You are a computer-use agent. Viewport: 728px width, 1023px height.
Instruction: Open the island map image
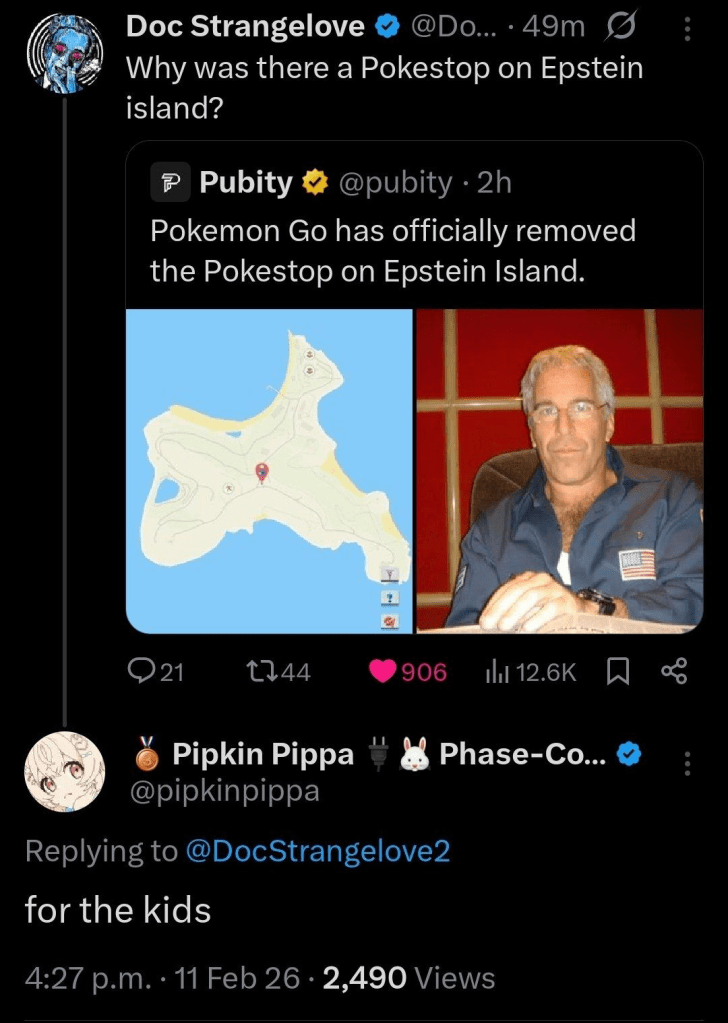coord(269,470)
